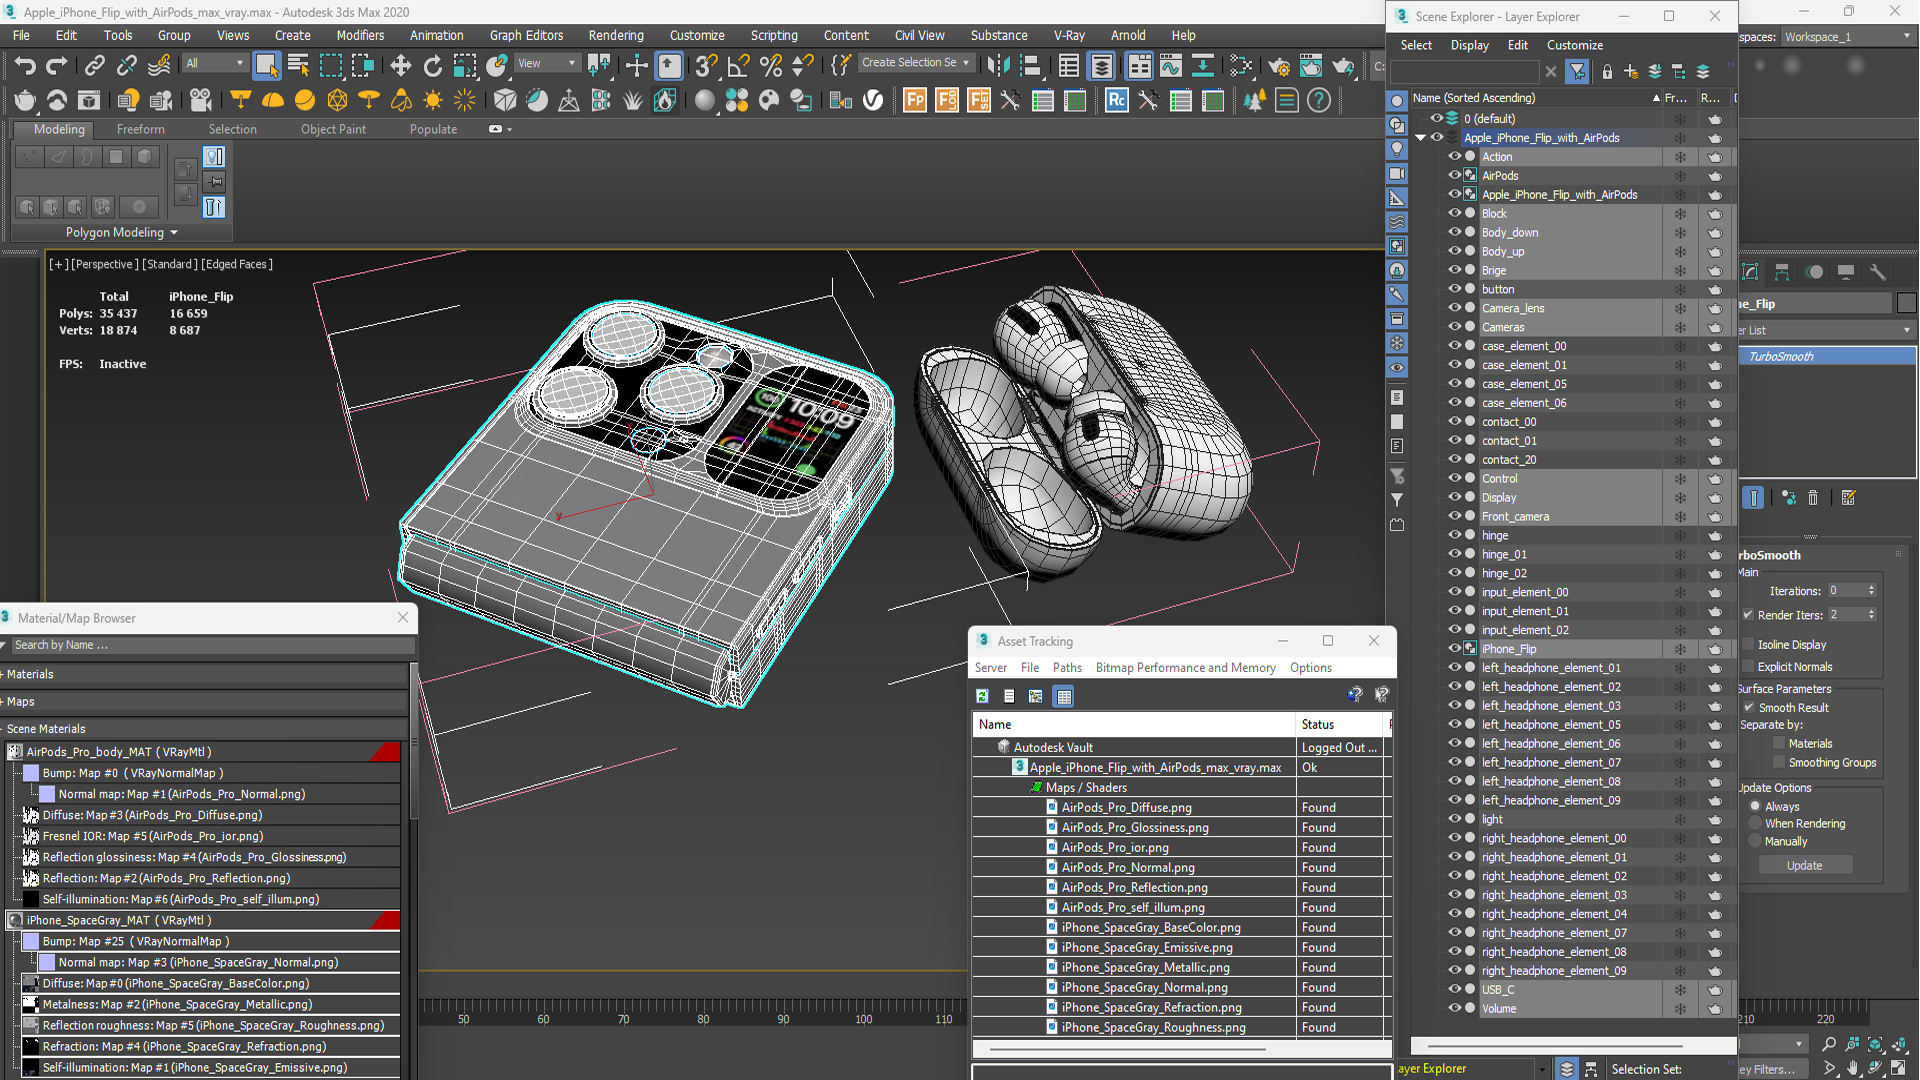Screen dimensions: 1920x1080
Task: Click the lock icon in Scene Explorer toolbar
Action: pos(1607,72)
